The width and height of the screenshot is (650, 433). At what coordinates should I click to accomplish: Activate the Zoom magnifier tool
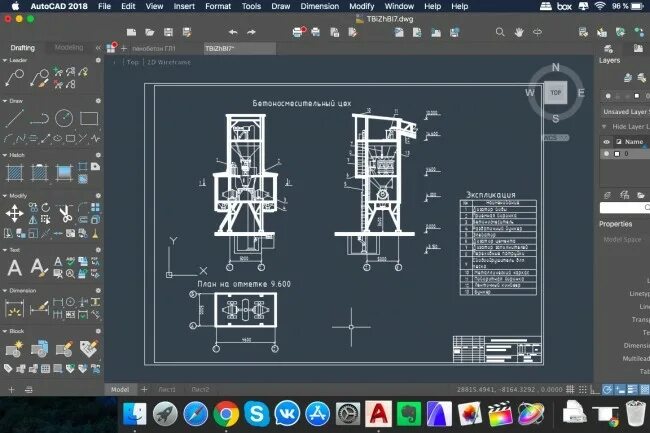pos(500,32)
